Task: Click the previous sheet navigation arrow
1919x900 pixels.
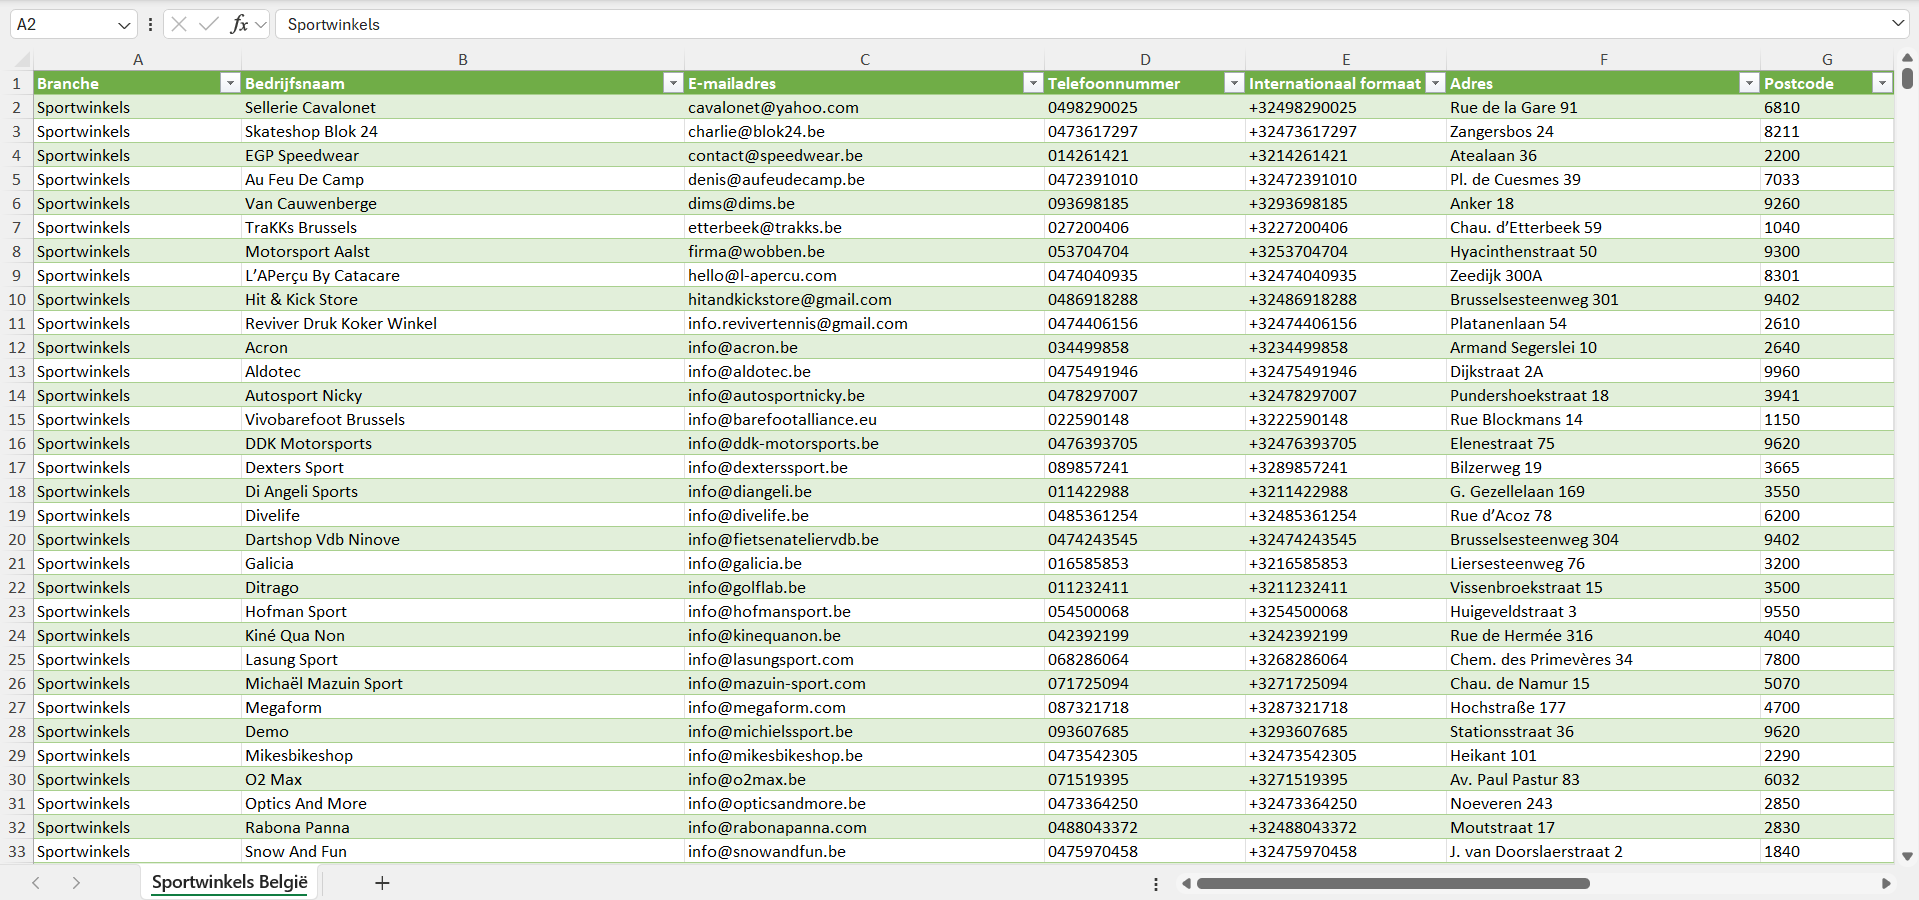Action: [x=36, y=883]
